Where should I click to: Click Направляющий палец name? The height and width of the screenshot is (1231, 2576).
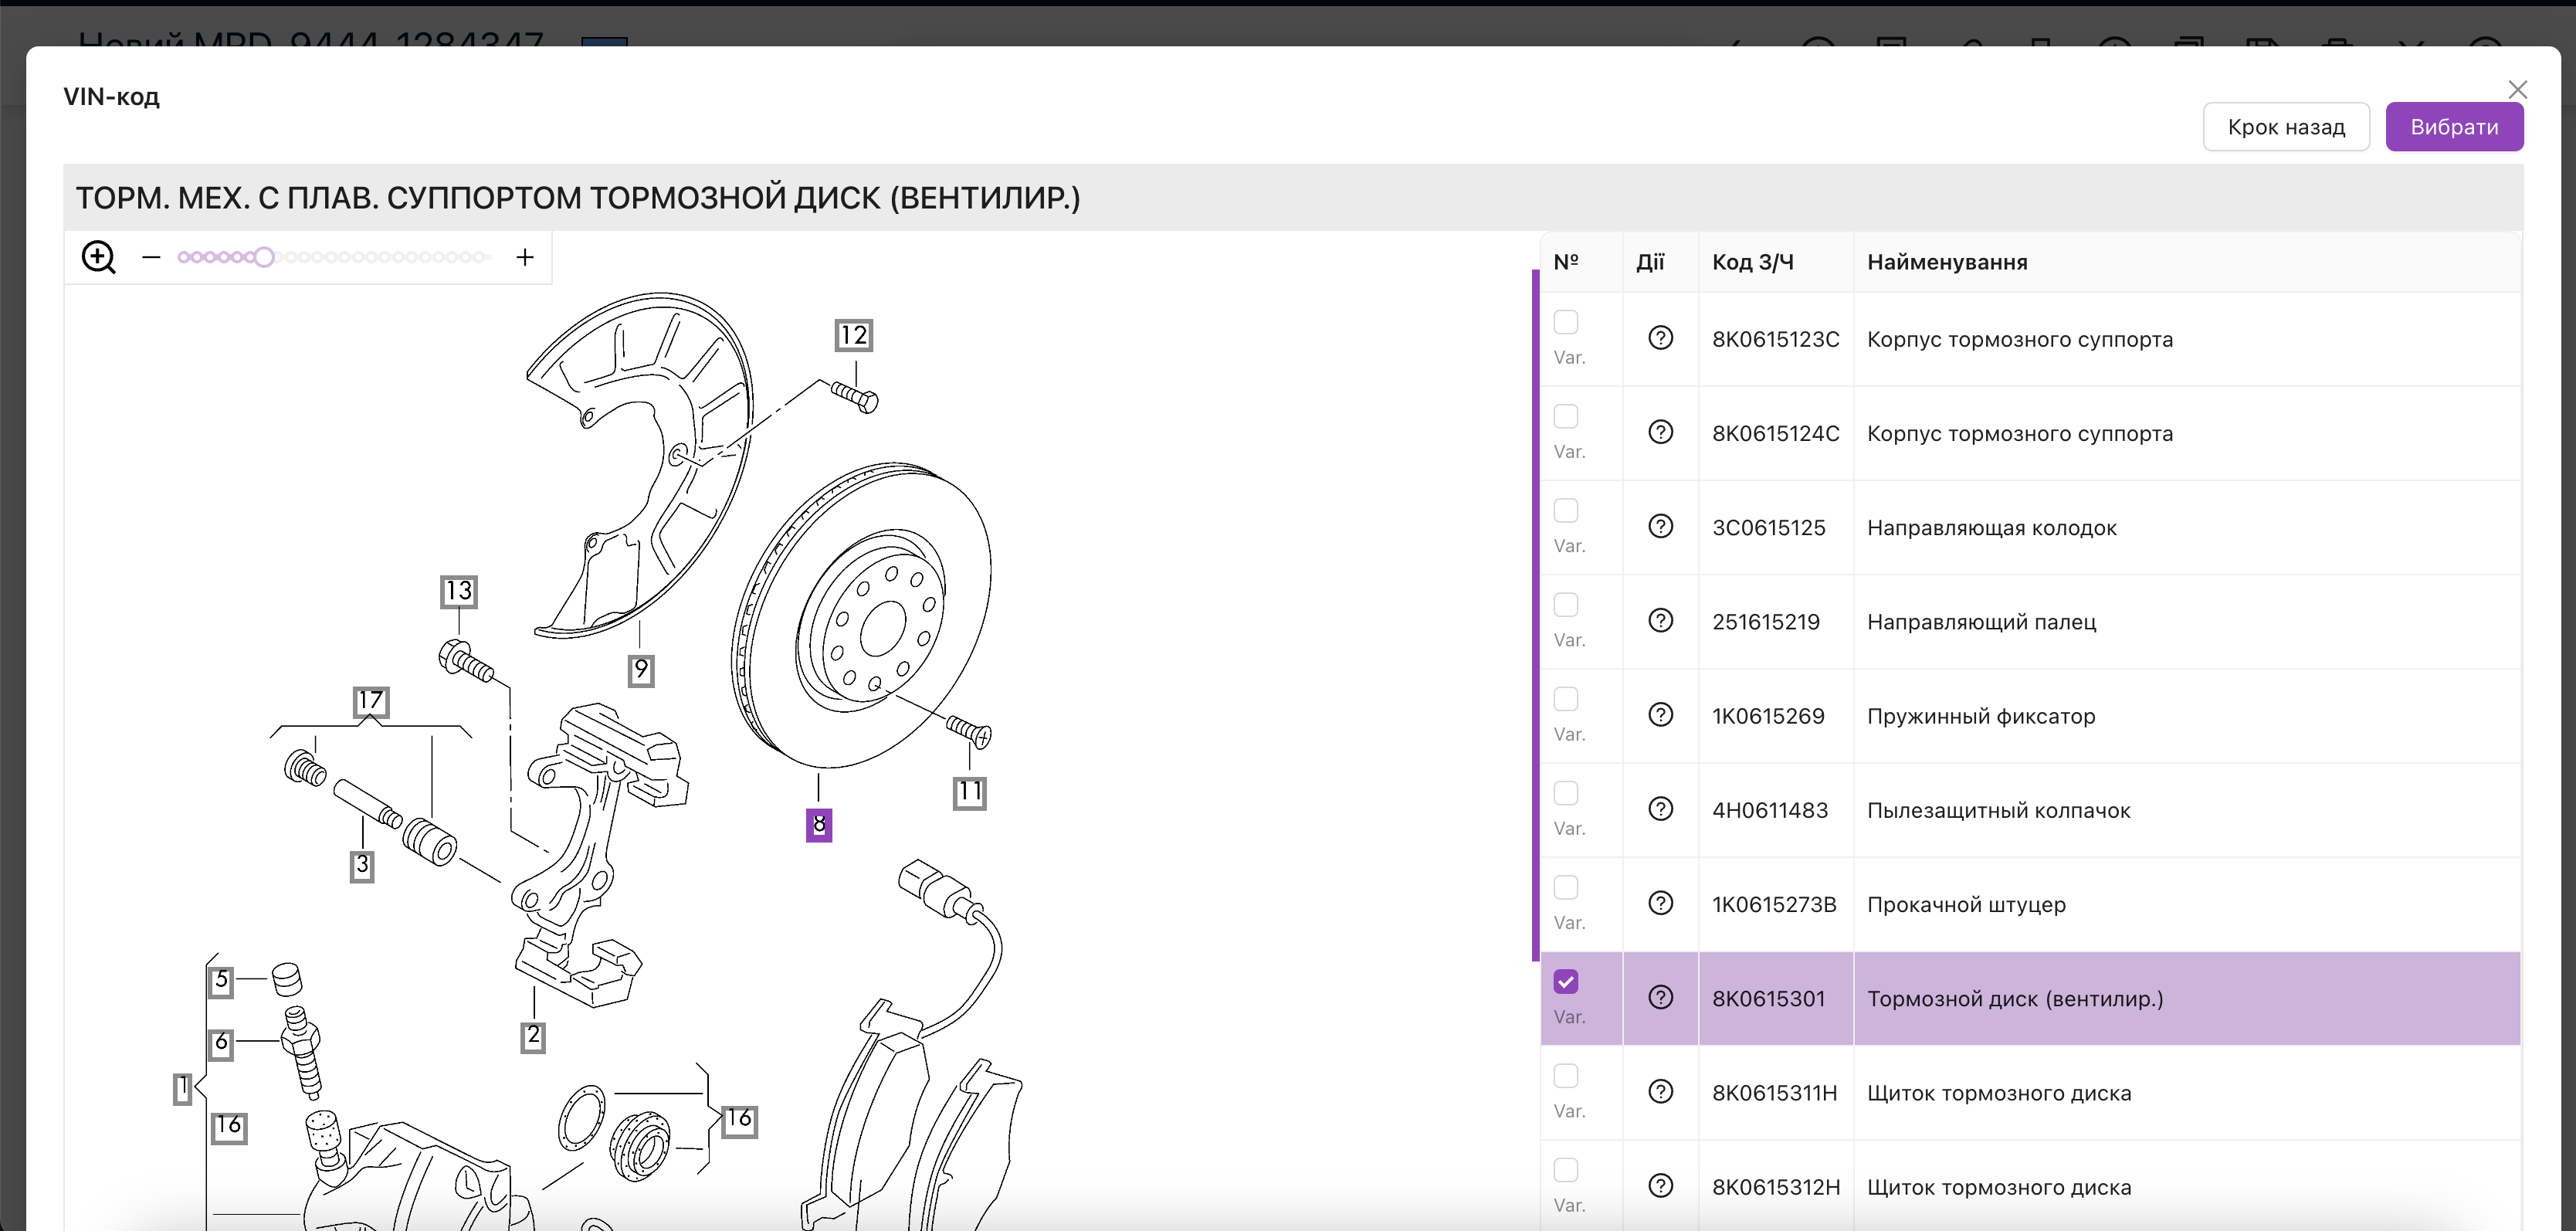click(x=1981, y=622)
